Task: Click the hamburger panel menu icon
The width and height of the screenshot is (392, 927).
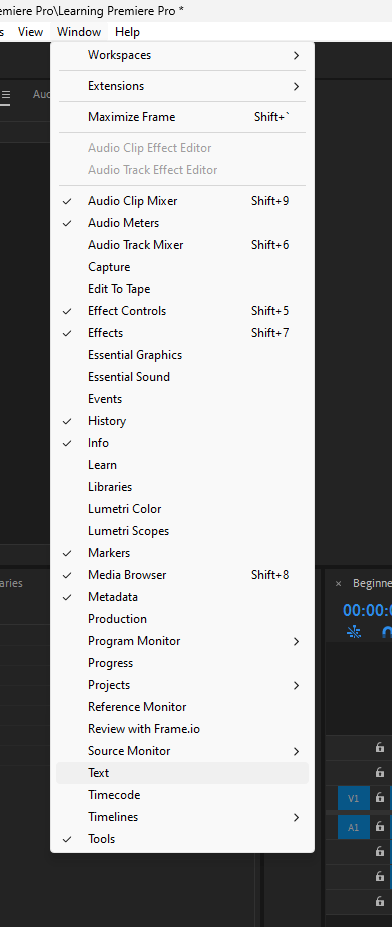Action: (x=5, y=95)
